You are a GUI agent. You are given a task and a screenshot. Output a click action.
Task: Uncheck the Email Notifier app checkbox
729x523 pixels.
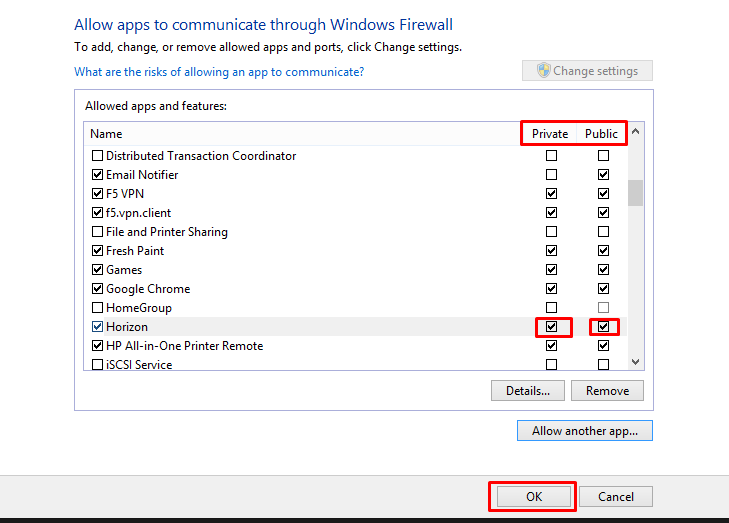pyautogui.click(x=98, y=175)
